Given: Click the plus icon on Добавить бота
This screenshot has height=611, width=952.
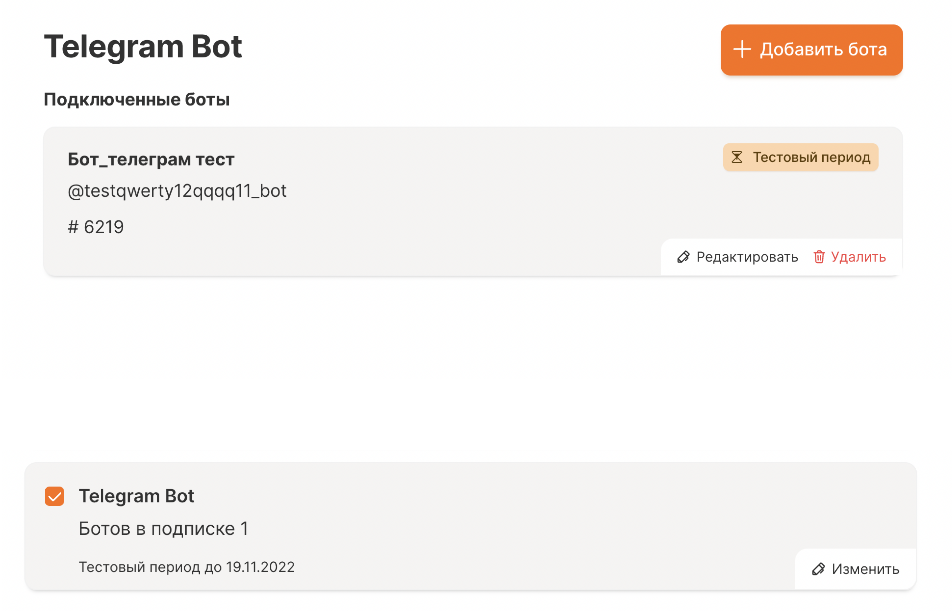Looking at the screenshot, I should click(x=742, y=50).
